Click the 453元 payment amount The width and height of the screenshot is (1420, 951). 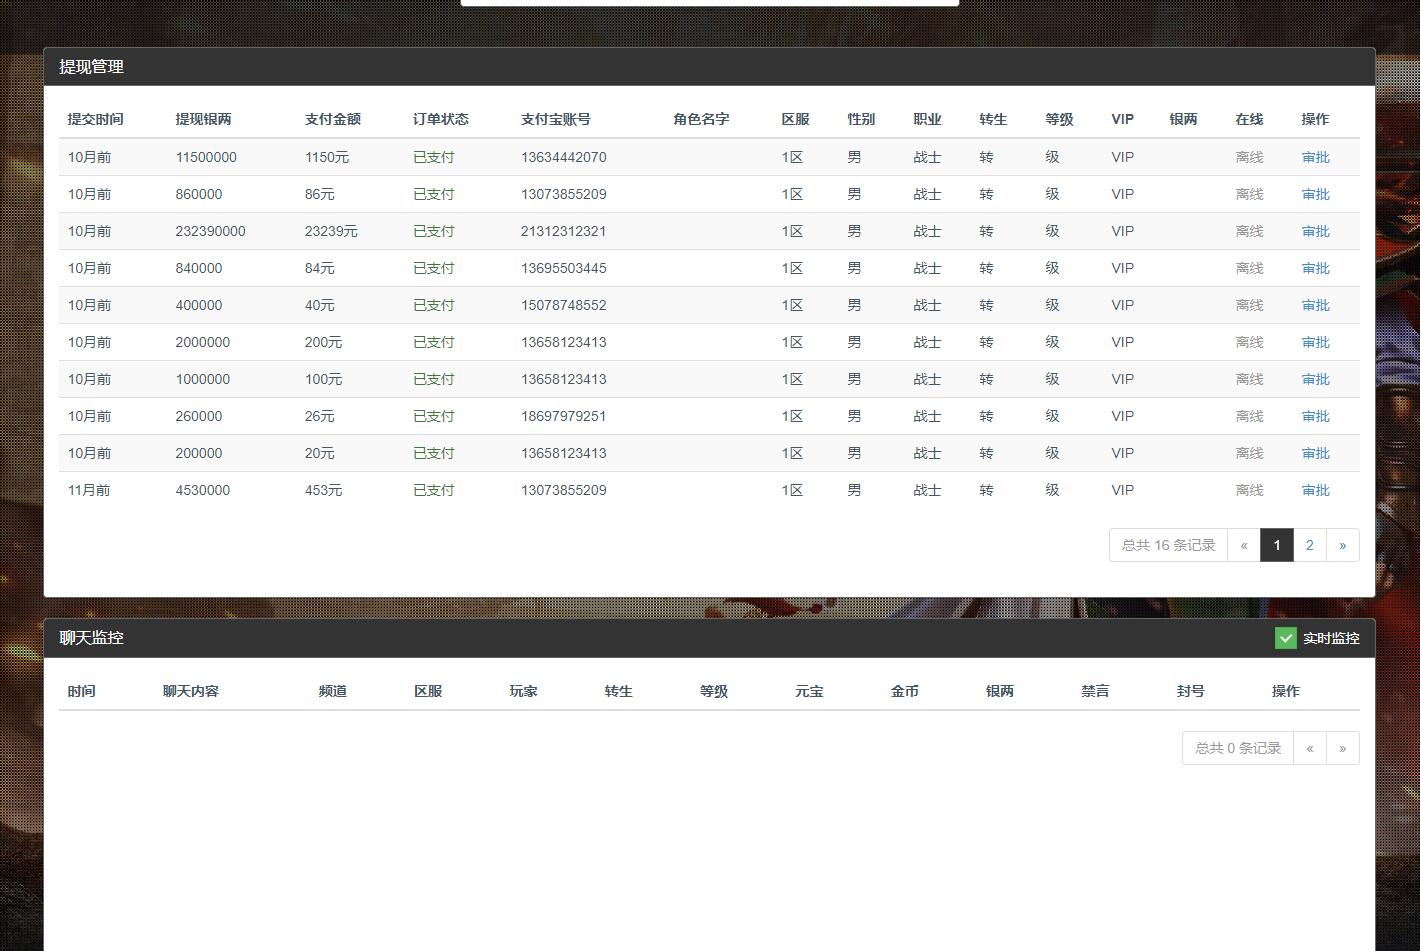point(323,490)
